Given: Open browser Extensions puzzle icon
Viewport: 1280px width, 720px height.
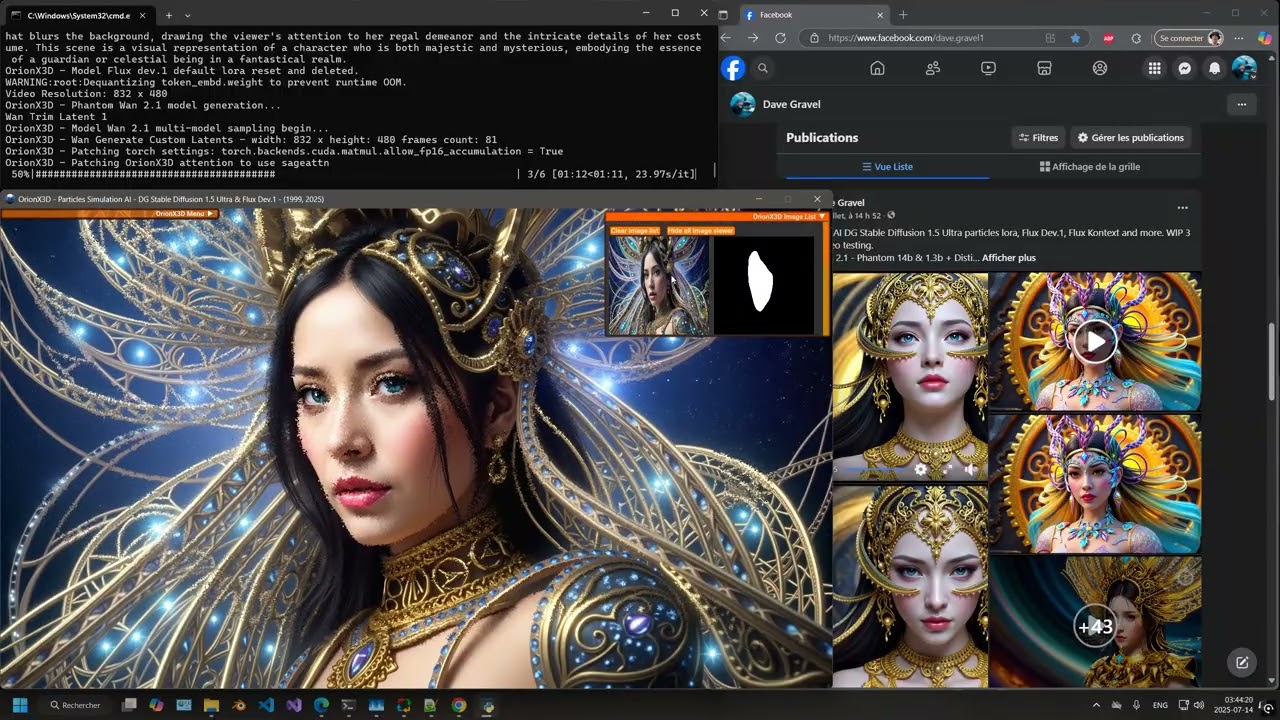Looking at the screenshot, I should [x=1136, y=38].
